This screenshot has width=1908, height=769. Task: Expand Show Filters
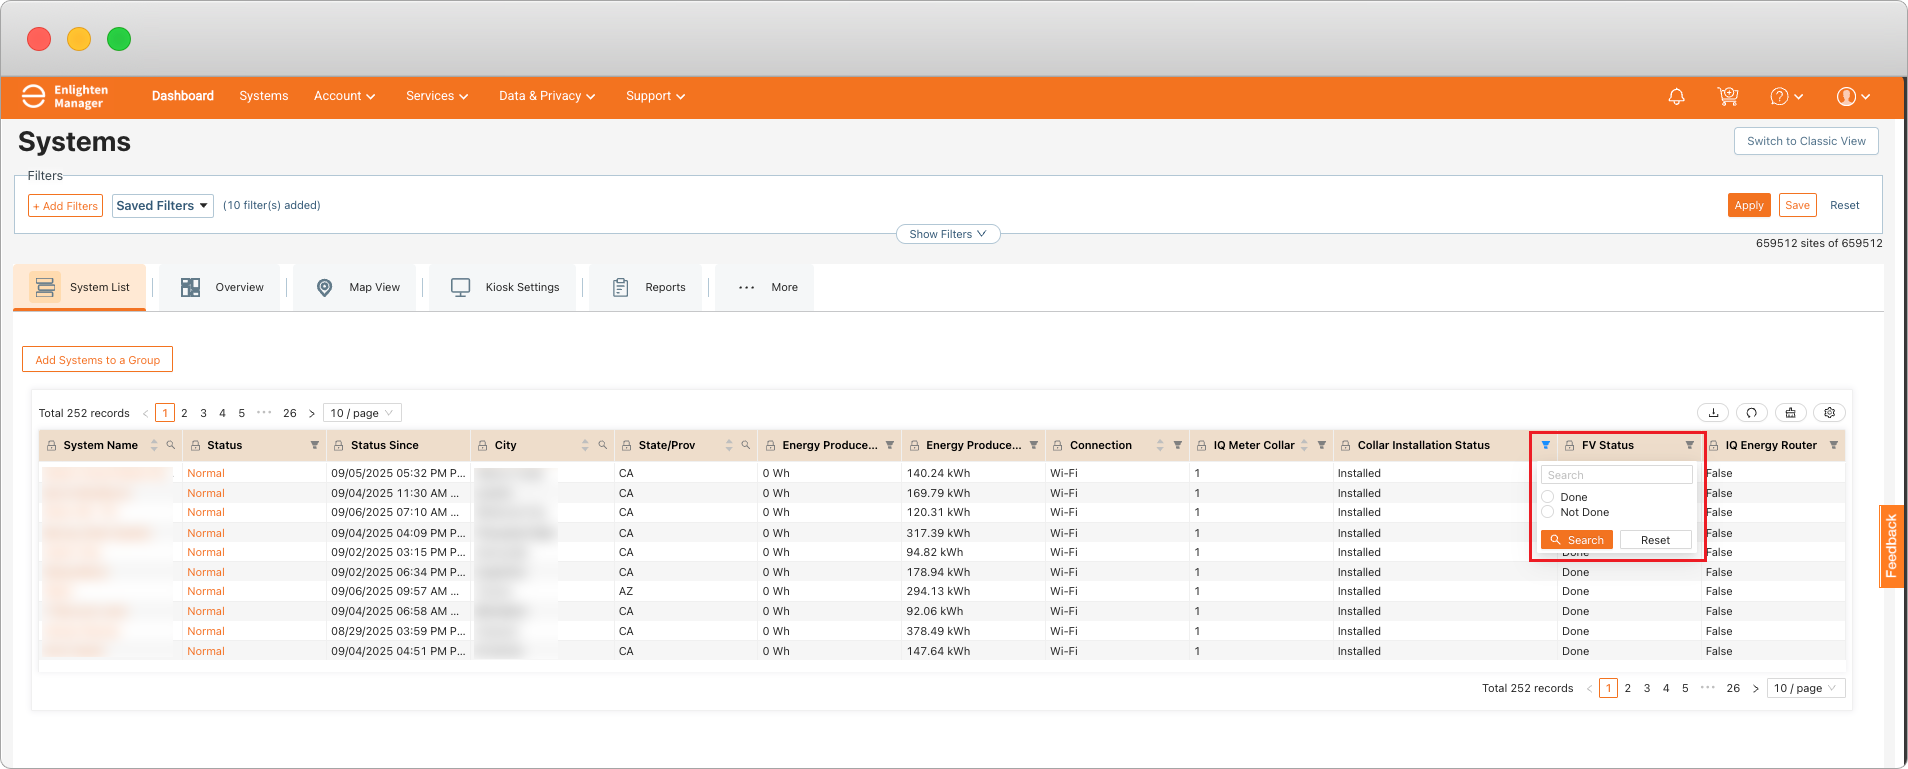(948, 234)
